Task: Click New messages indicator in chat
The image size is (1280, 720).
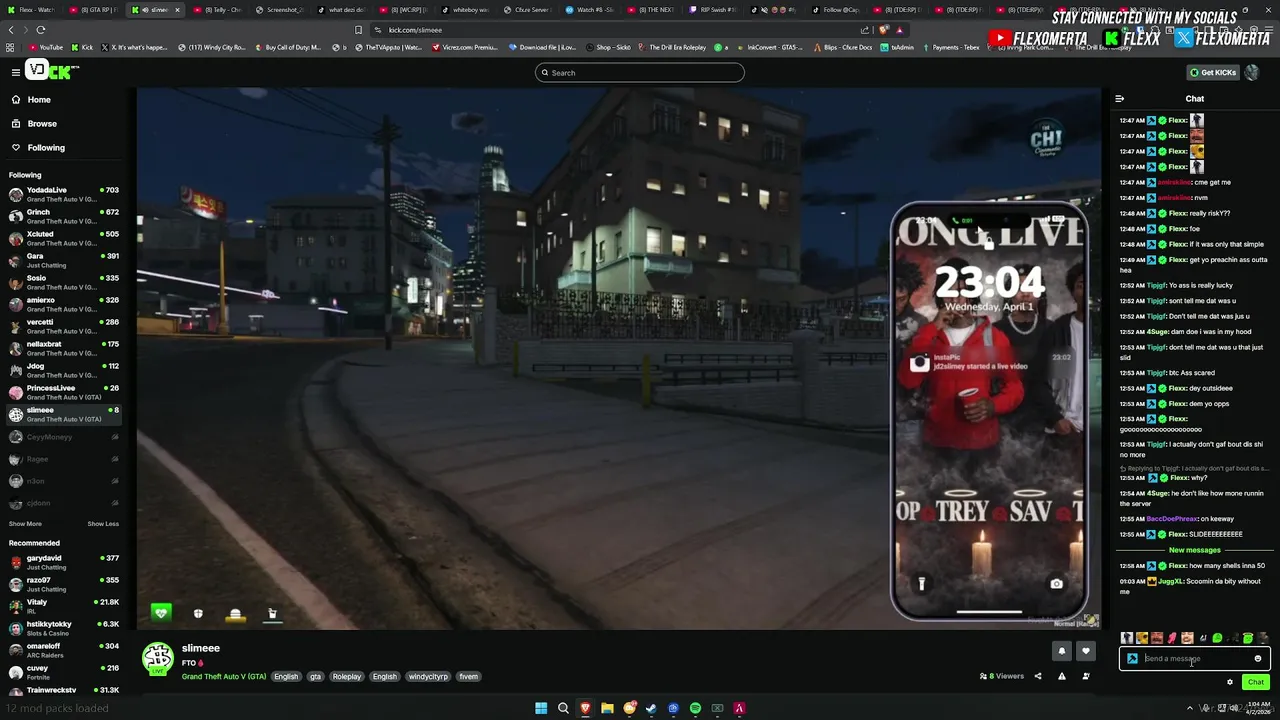Action: [x=1195, y=550]
